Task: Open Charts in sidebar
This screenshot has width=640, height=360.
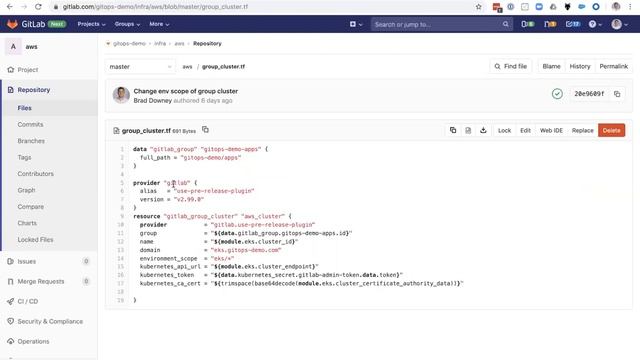Action: click(27, 223)
